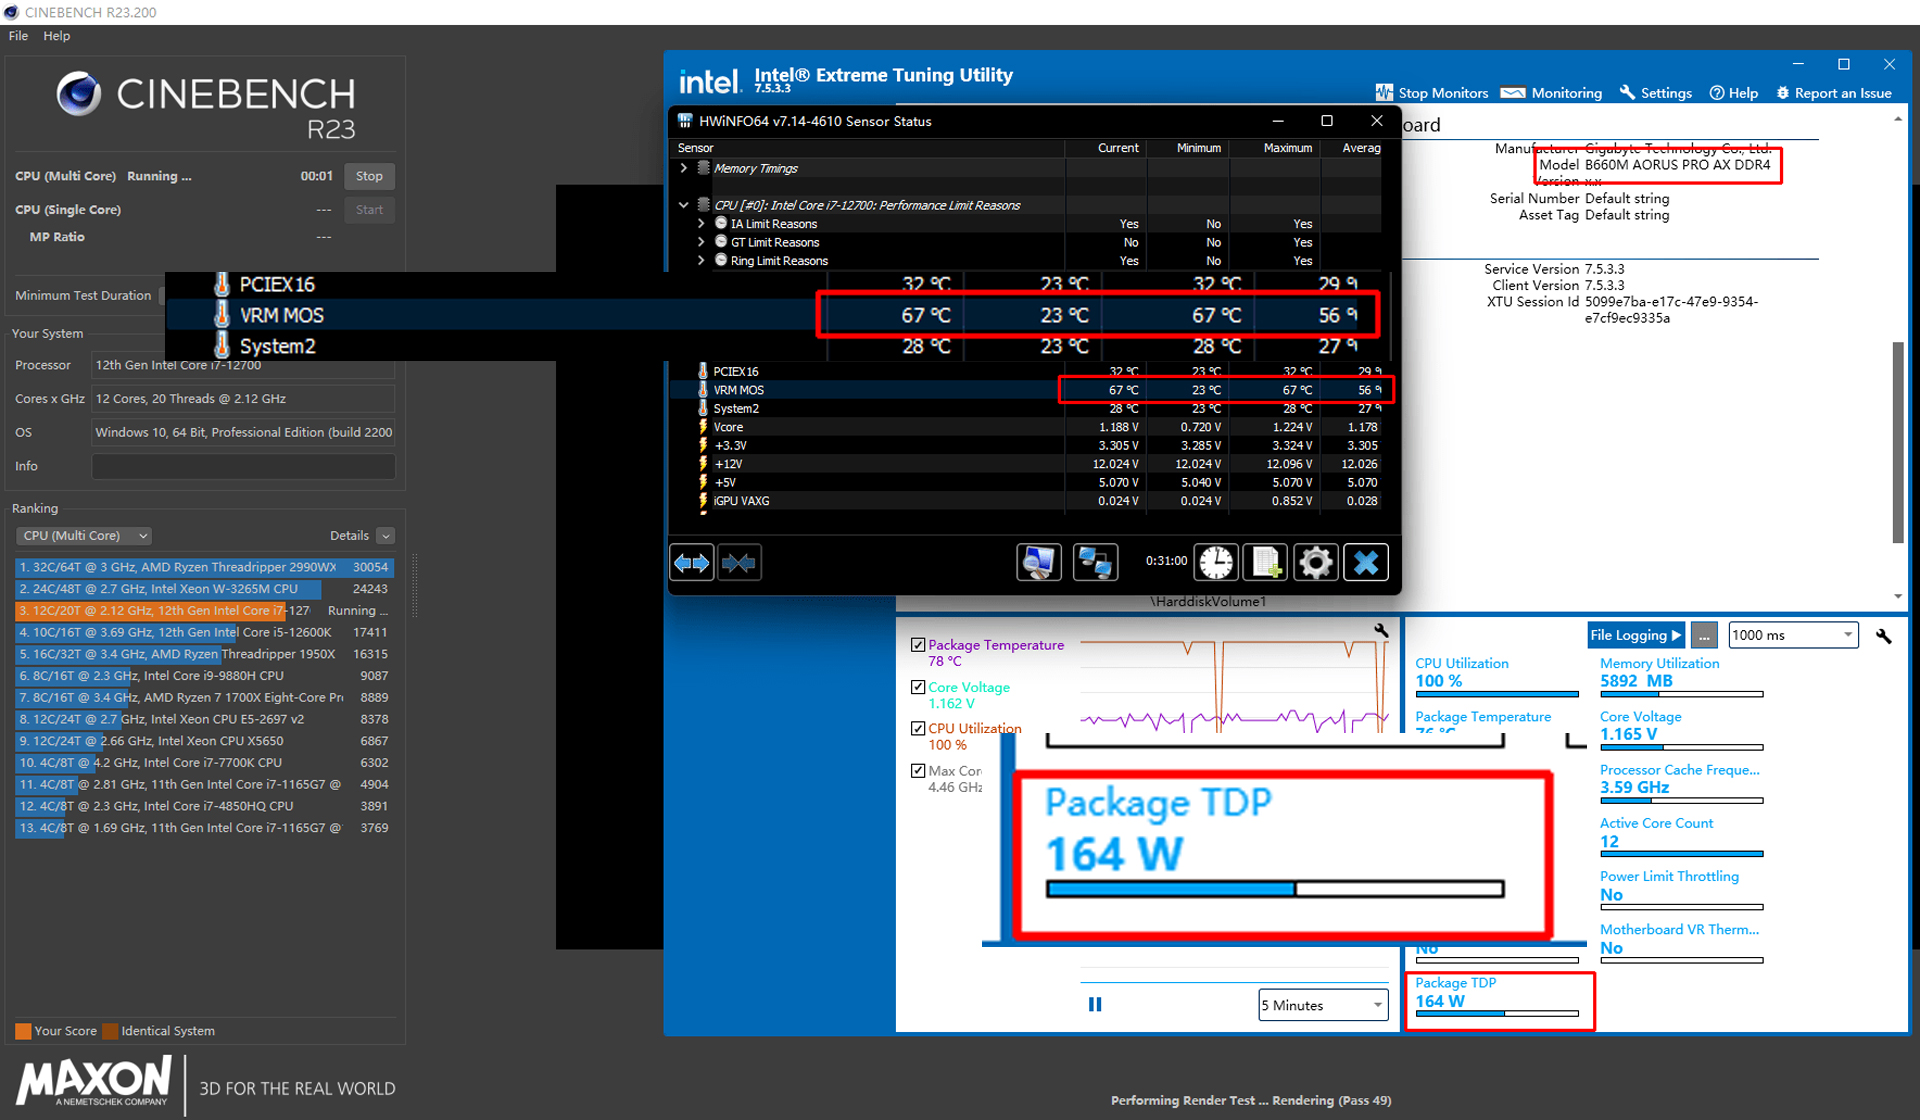Open HWiNFO network monitors icon
Viewport: 1920px width, 1120px height.
pos(1095,563)
